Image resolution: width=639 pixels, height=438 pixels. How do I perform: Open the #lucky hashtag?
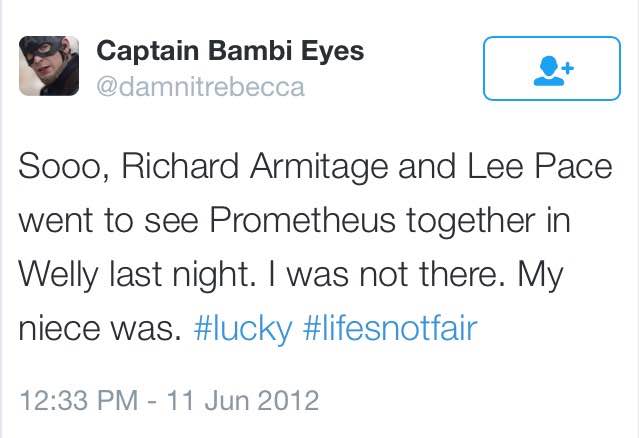(240, 328)
